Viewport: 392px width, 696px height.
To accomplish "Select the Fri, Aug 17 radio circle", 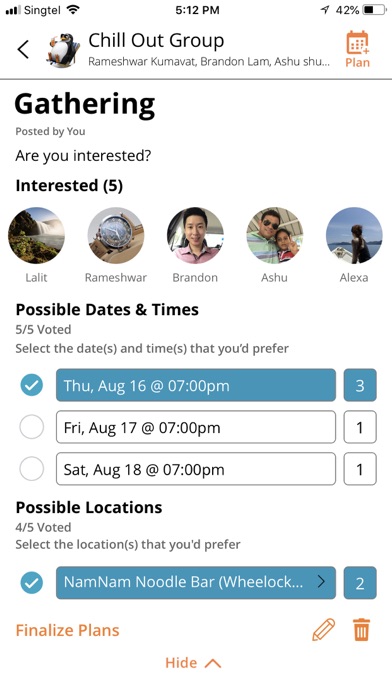I will [32, 427].
